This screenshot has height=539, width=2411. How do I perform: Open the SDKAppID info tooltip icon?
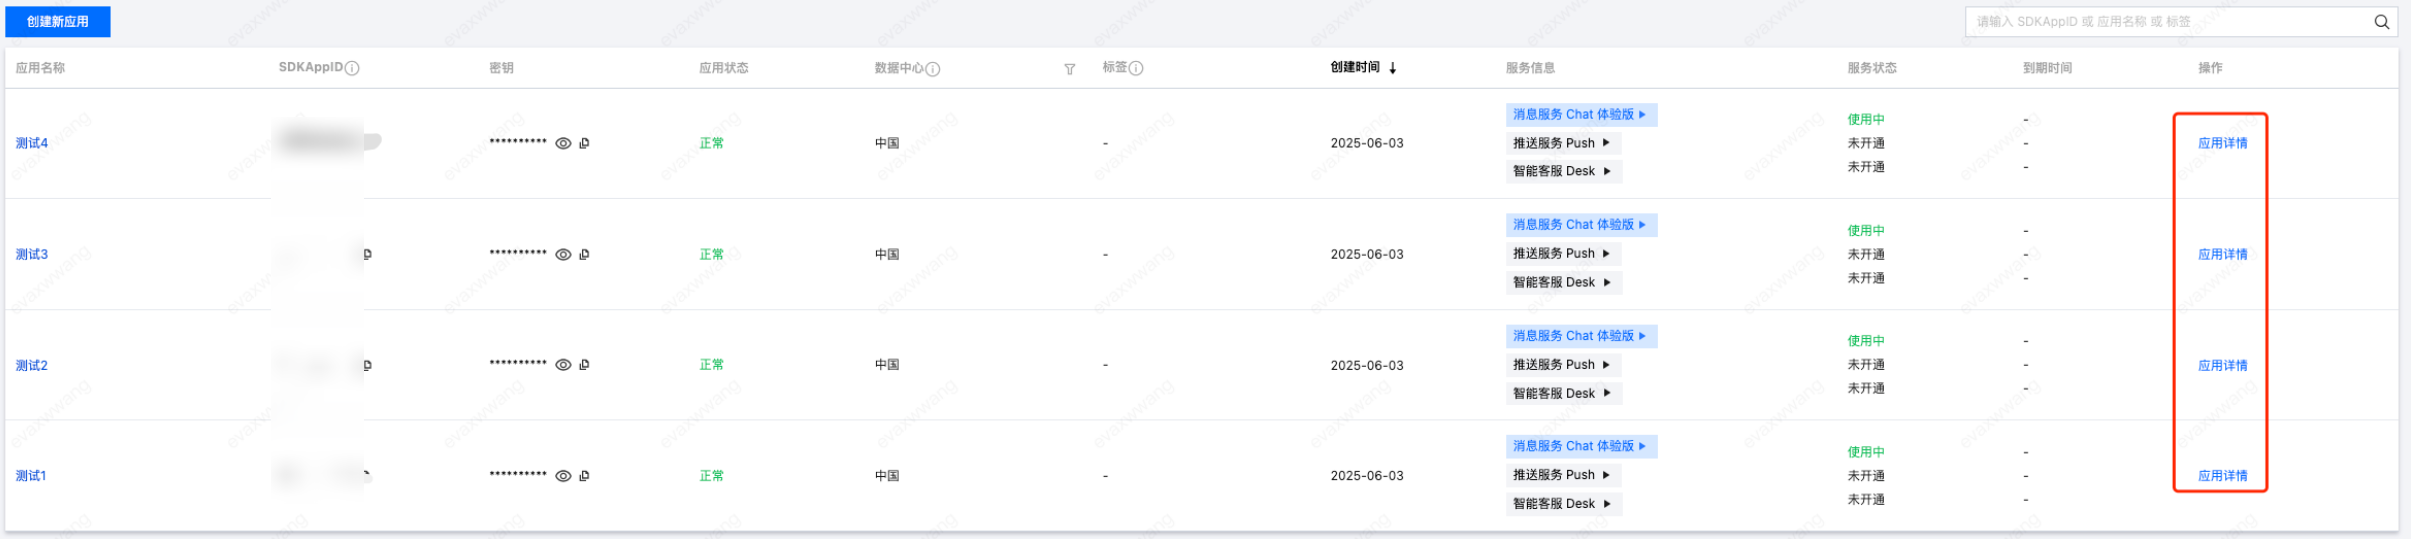click(x=352, y=68)
